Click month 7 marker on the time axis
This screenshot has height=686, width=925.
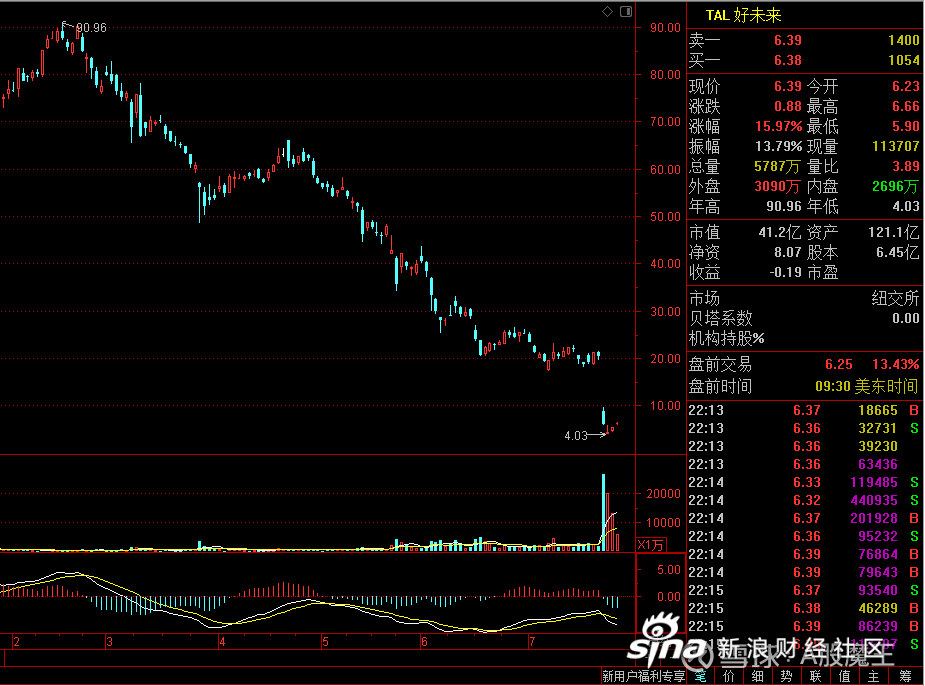point(532,642)
